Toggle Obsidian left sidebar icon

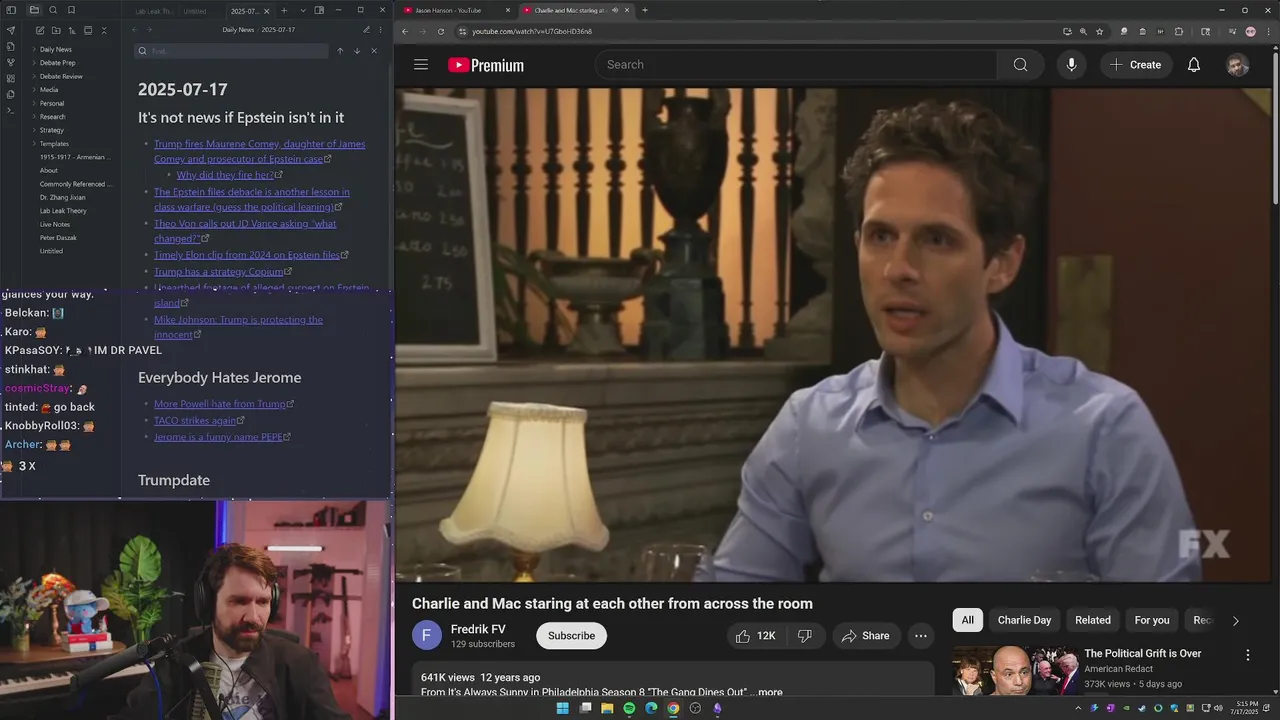(x=11, y=10)
